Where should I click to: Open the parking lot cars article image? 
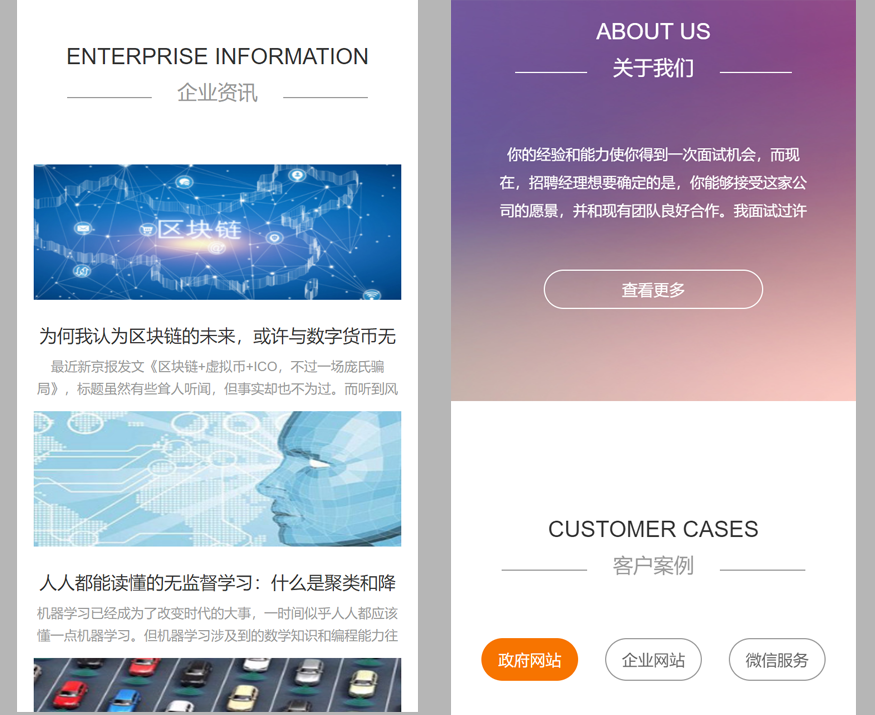(217, 685)
